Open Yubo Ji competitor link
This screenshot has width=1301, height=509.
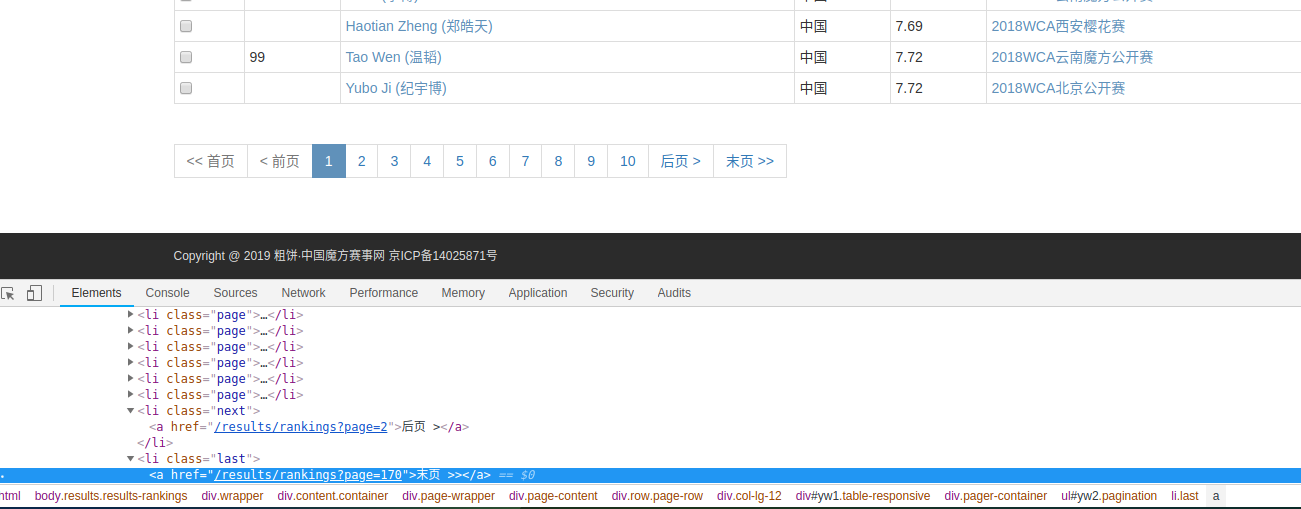coord(396,88)
